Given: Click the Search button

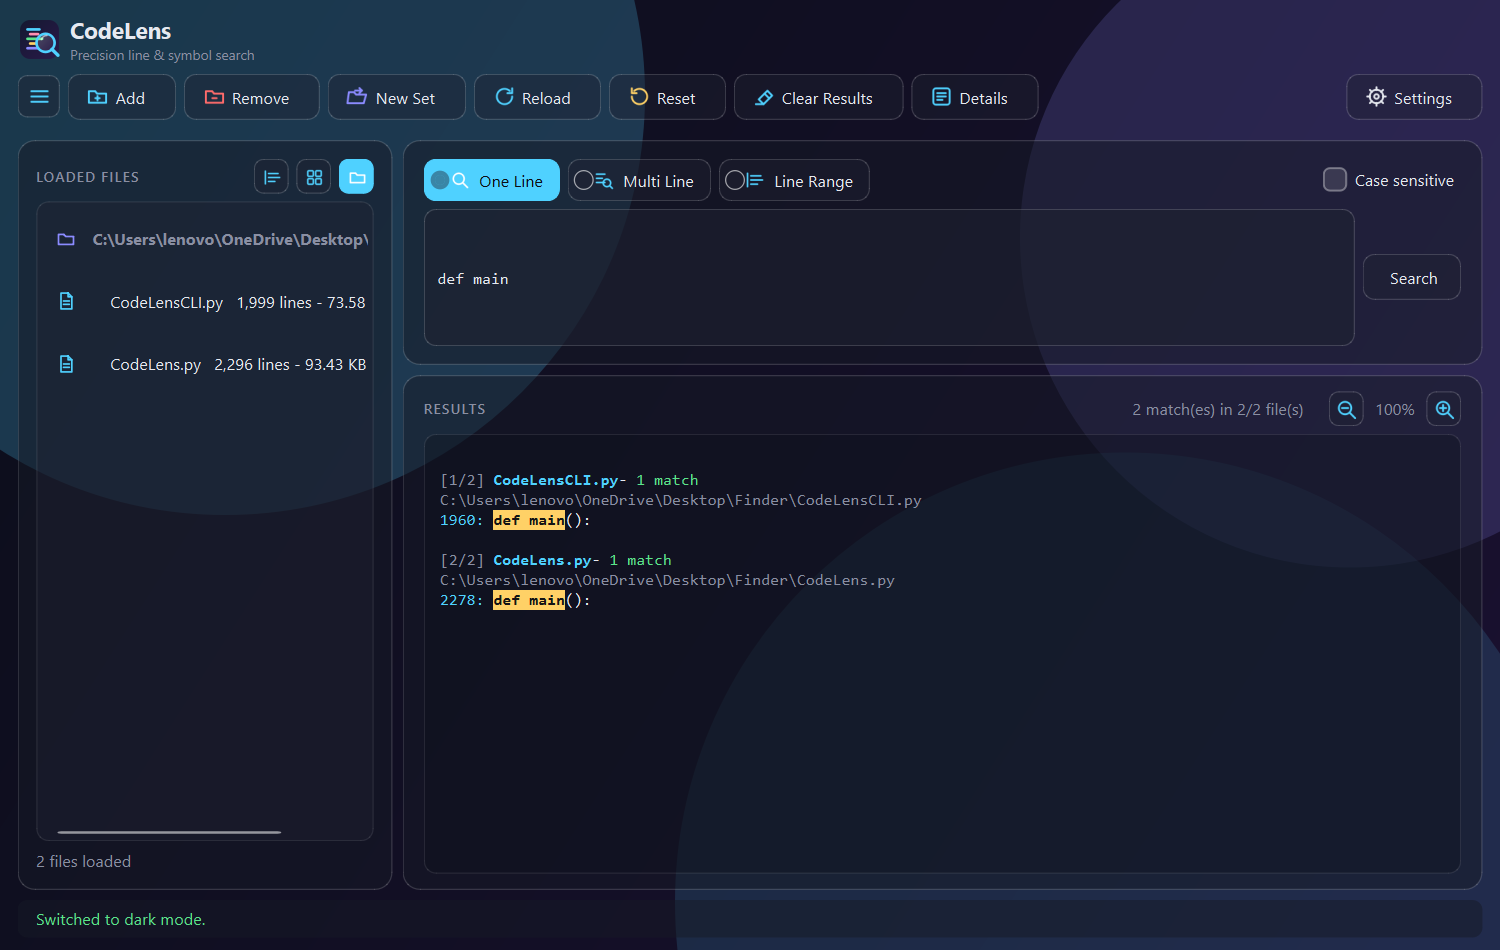Looking at the screenshot, I should pos(1412,278).
